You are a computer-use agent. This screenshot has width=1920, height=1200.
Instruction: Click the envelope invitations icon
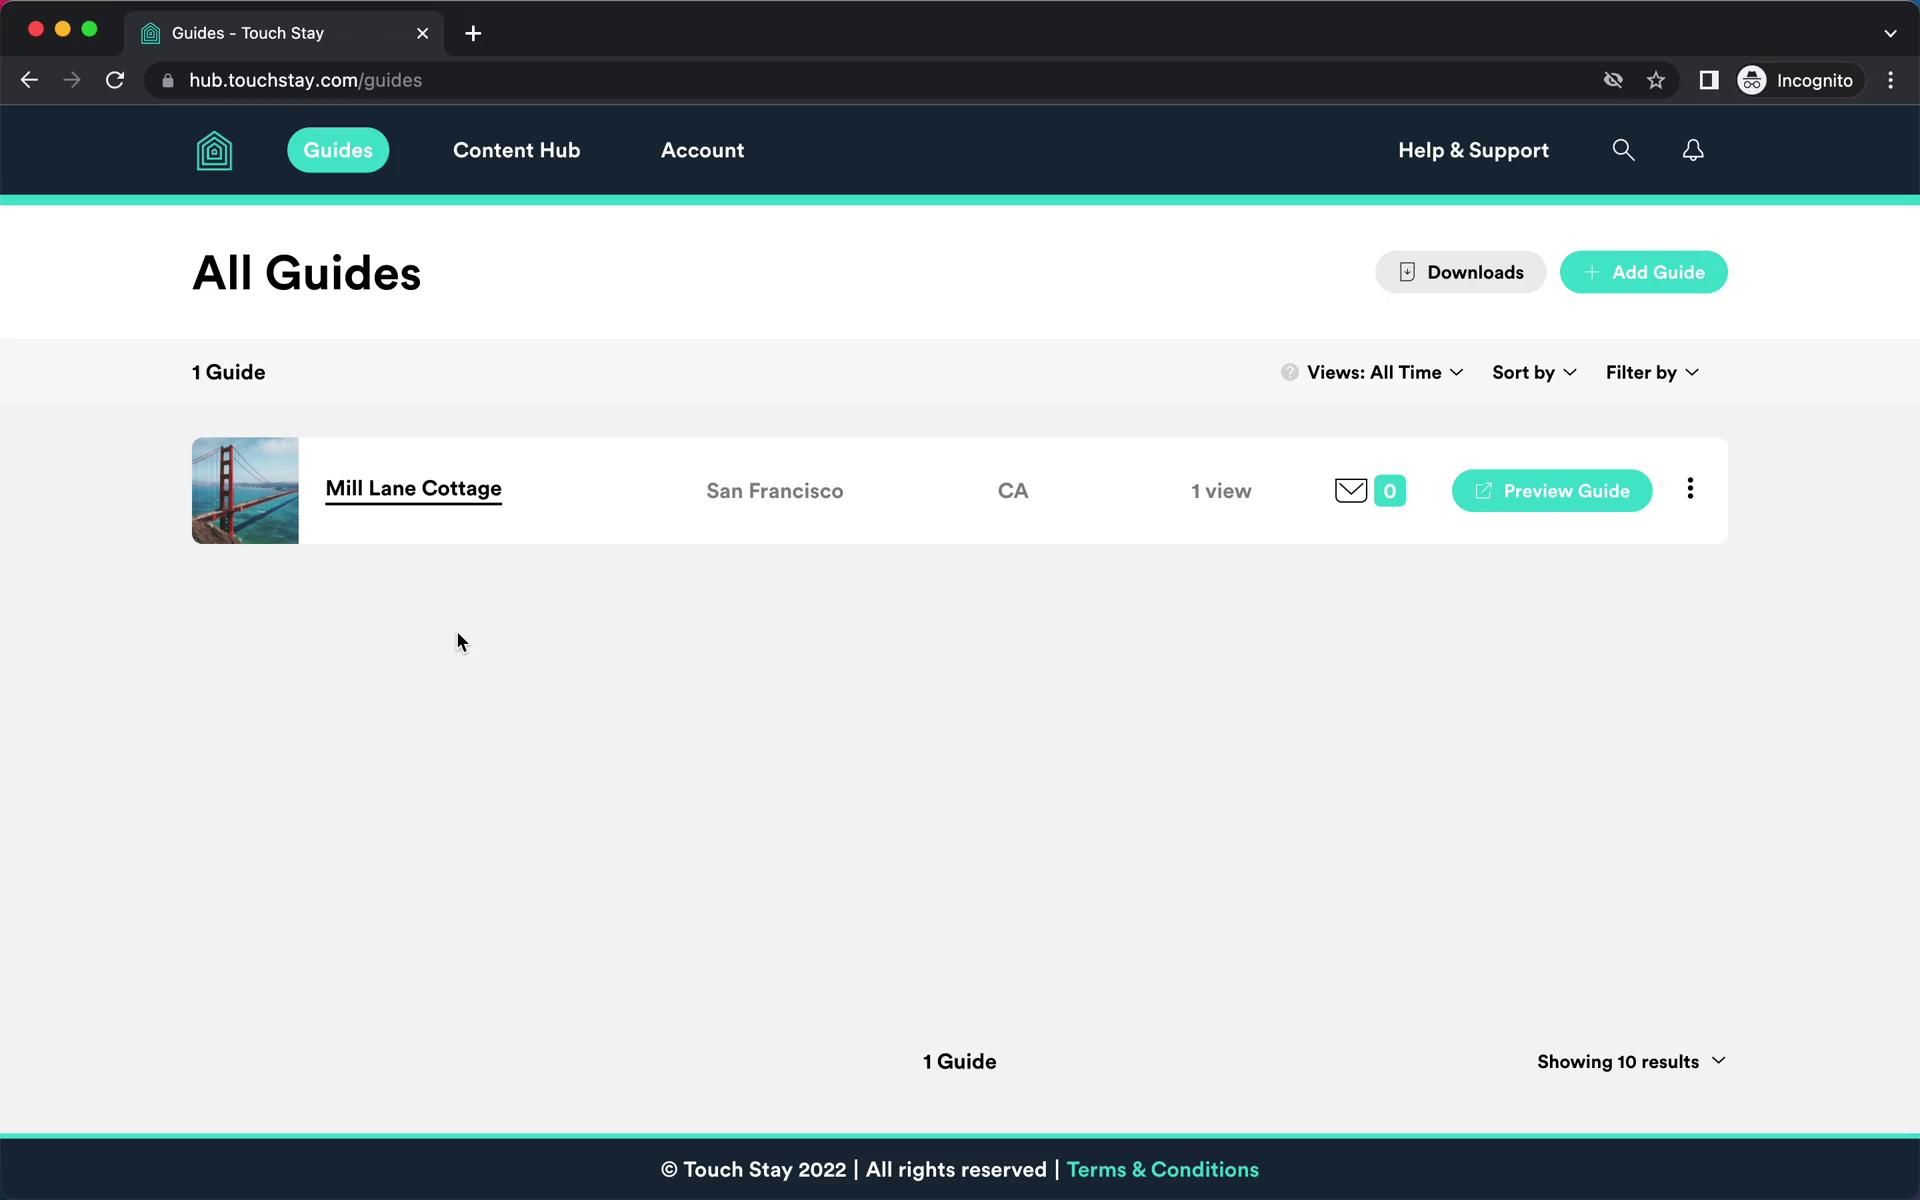coord(1350,491)
